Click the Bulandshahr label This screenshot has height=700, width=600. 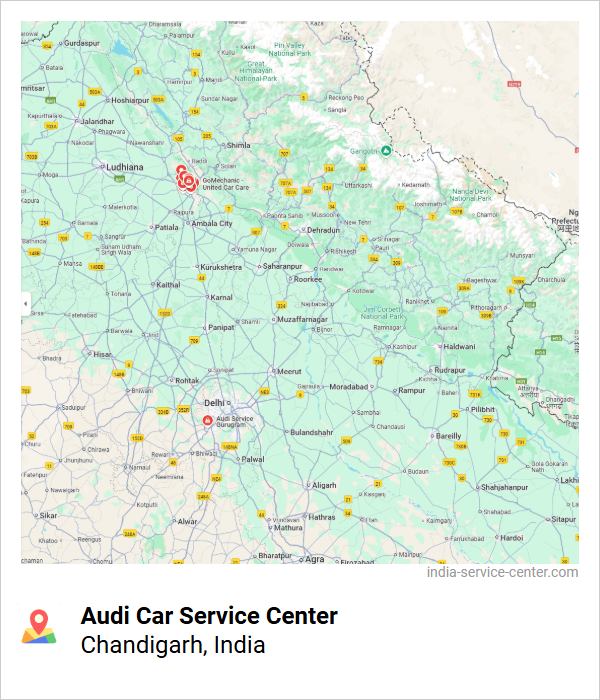pyautogui.click(x=312, y=432)
